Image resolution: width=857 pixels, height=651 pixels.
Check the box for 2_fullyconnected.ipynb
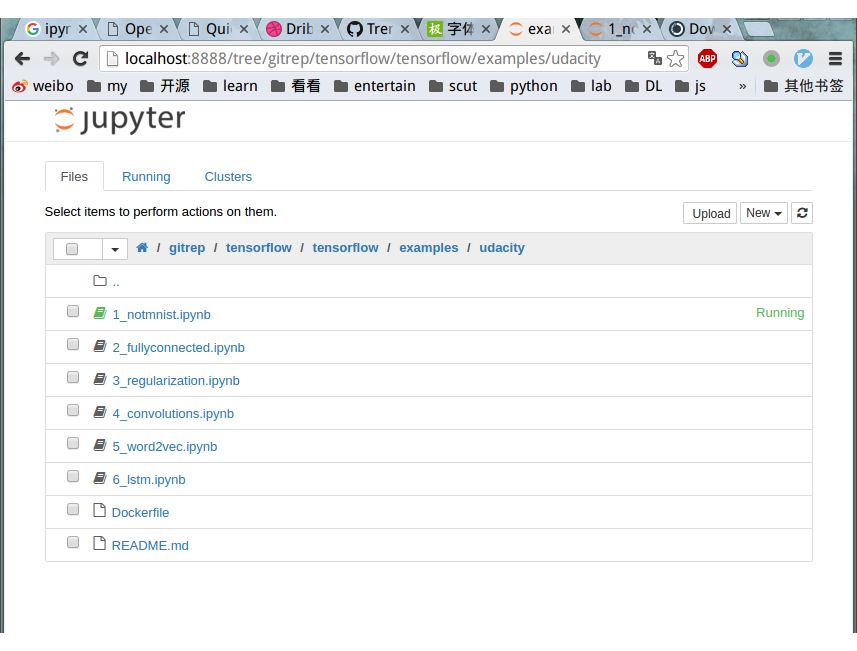click(73, 344)
